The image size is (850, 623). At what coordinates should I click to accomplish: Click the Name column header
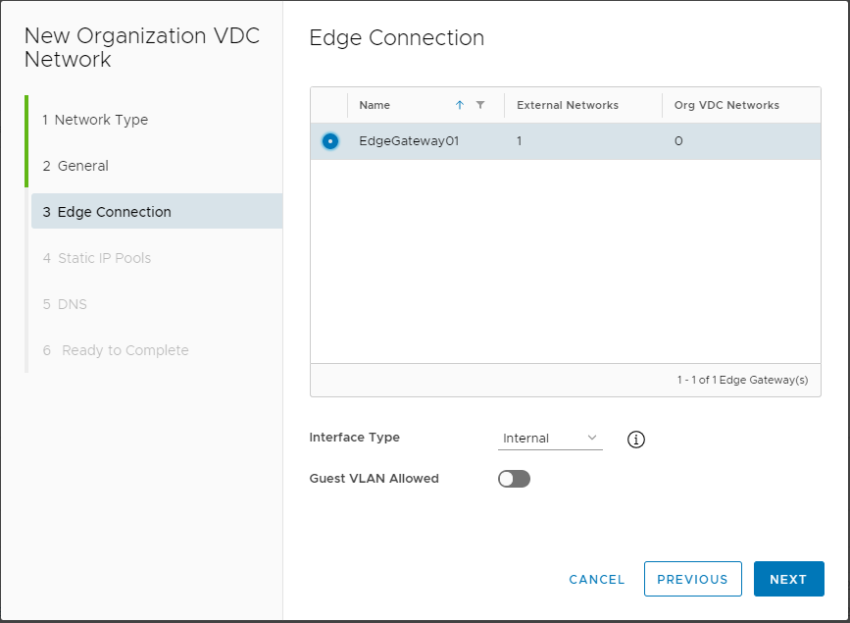tap(373, 105)
